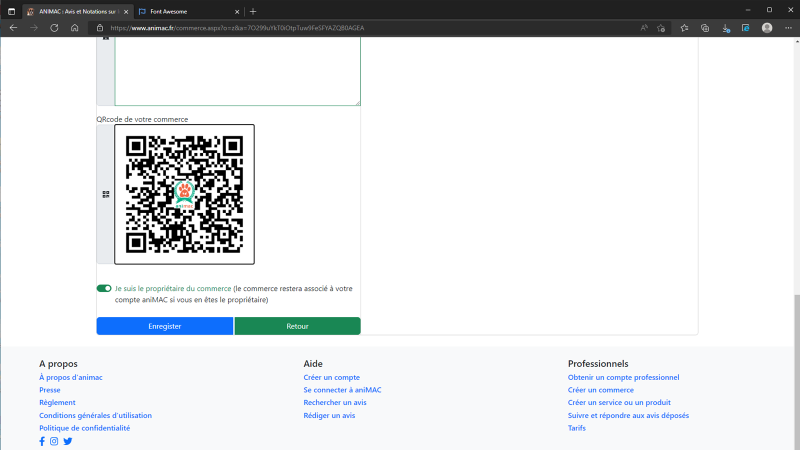
Task: Add page to favorites star icon
Action: [x=661, y=28]
